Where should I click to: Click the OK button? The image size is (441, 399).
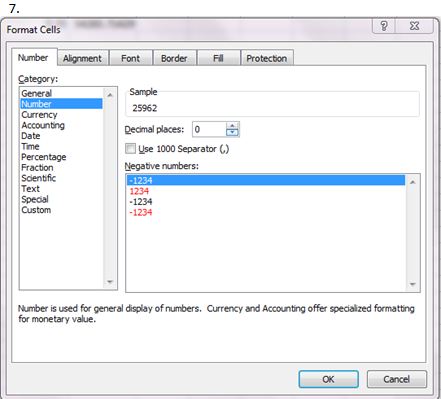point(328,379)
